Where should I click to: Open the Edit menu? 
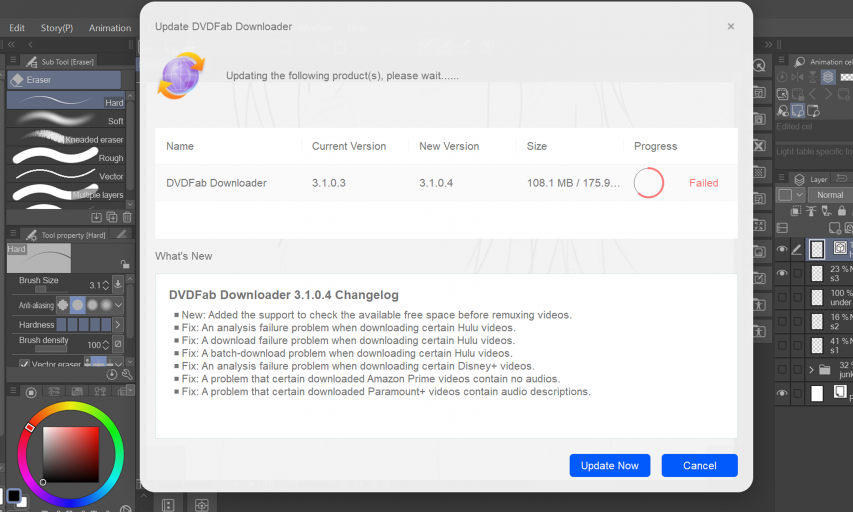pos(17,28)
